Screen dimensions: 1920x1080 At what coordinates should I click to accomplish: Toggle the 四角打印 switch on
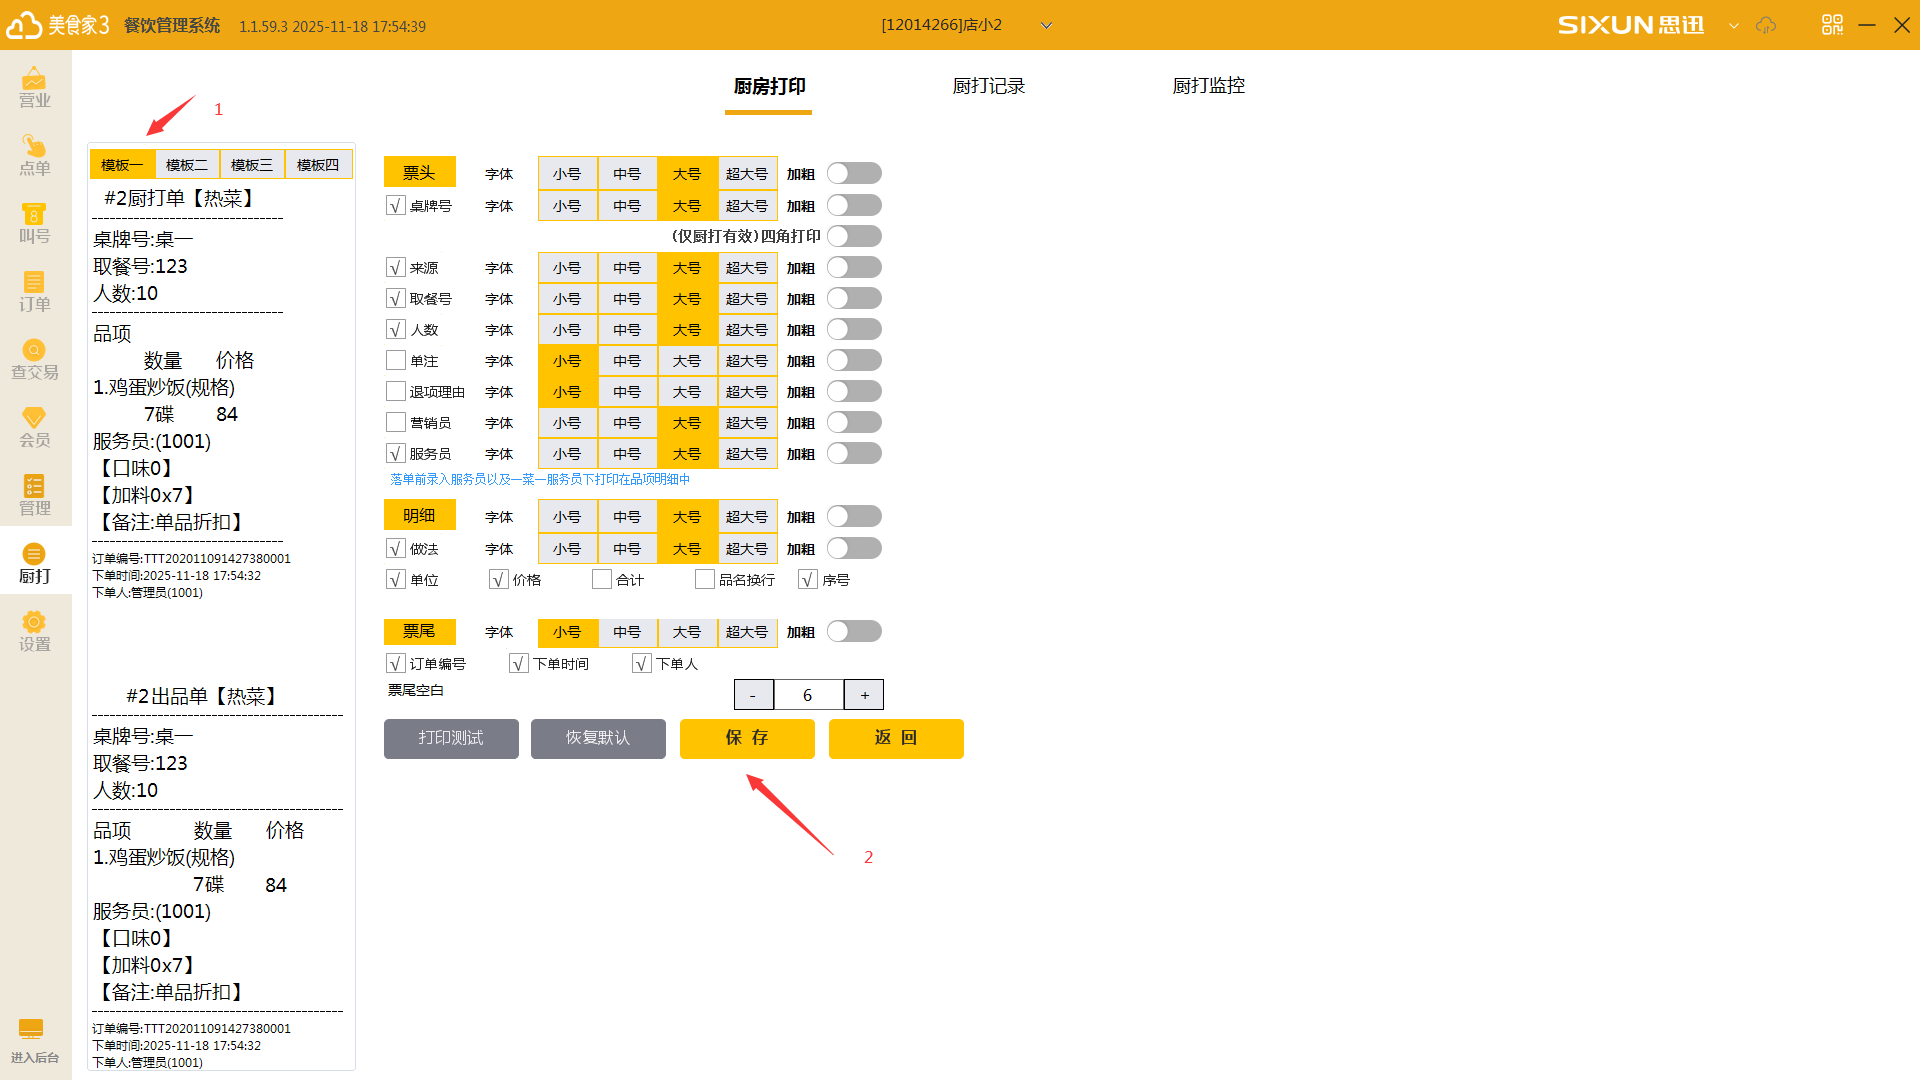pos(854,236)
